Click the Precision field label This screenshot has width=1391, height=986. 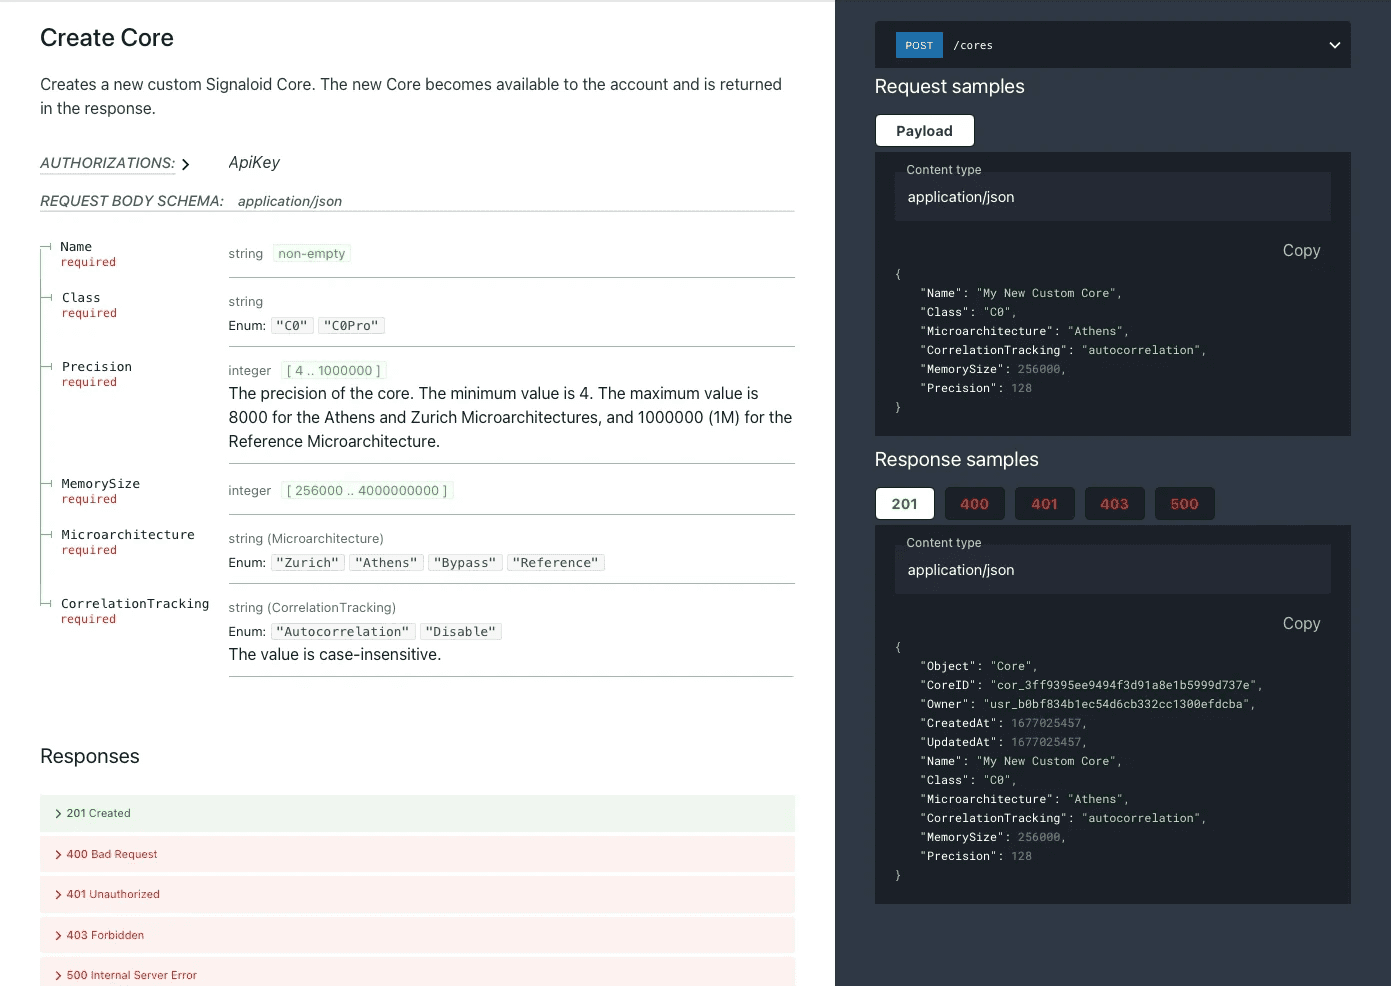97,367
